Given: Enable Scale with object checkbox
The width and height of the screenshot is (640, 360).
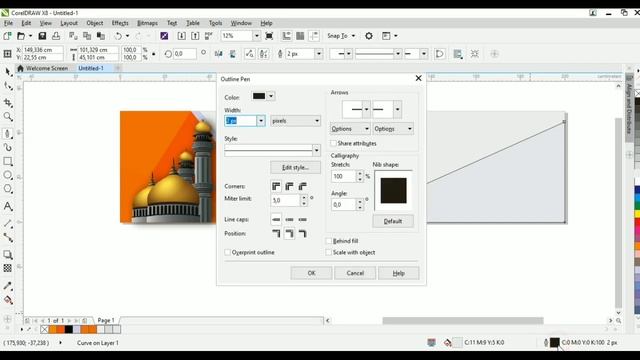Looking at the screenshot, I should point(328,252).
